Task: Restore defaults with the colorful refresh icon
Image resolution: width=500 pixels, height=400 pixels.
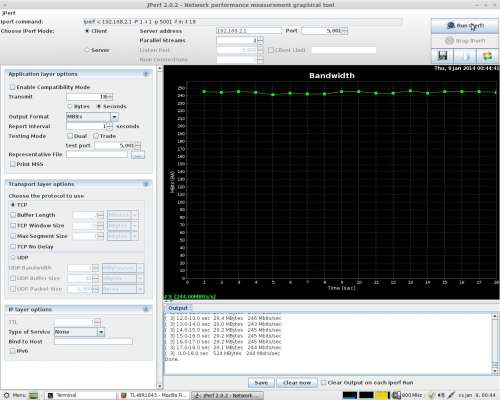Action: click(x=487, y=56)
